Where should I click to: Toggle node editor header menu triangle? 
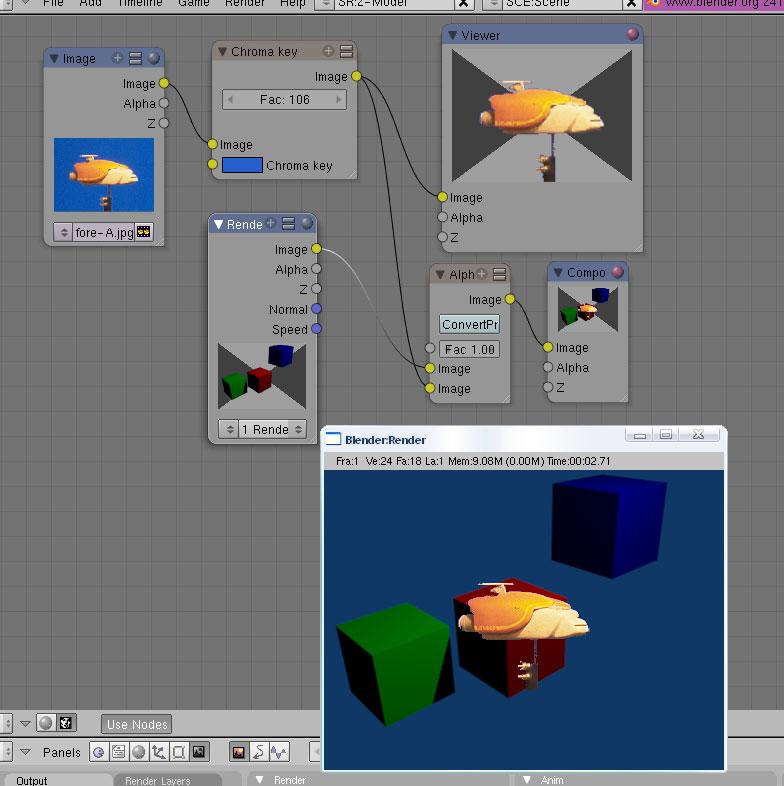click(26, 723)
